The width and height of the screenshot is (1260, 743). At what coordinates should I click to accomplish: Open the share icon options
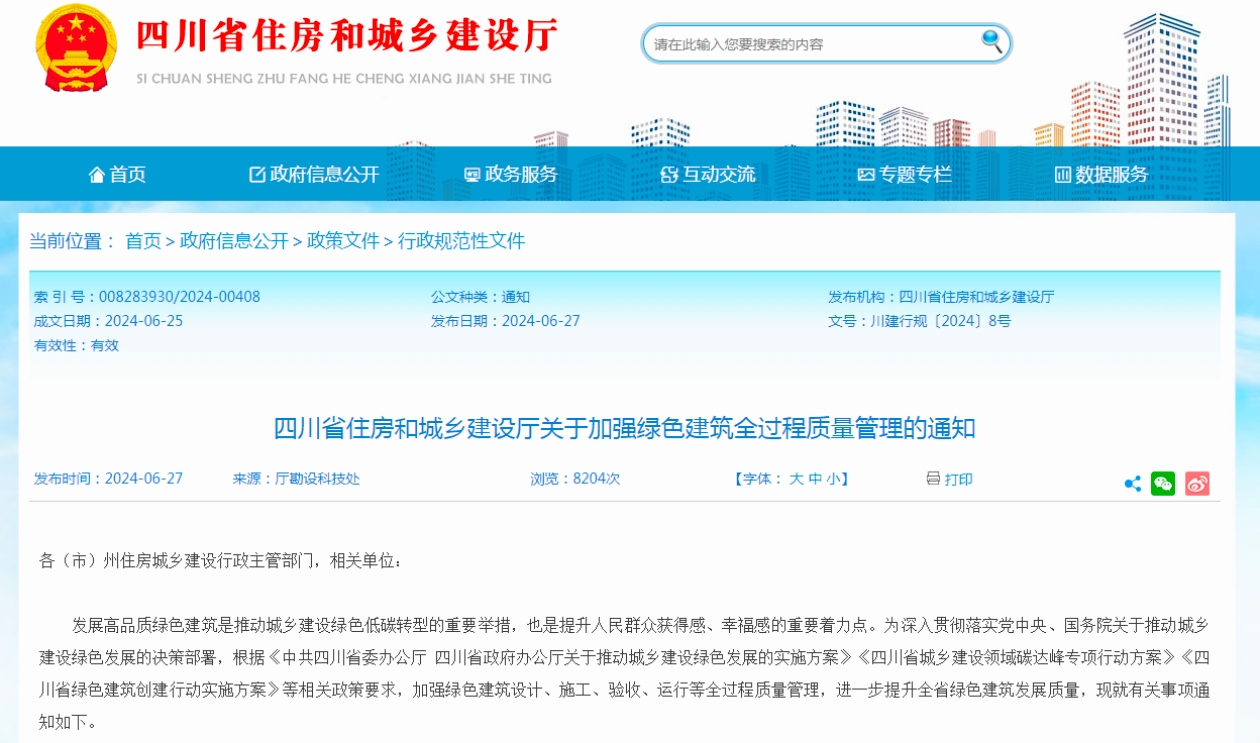coord(1132,484)
